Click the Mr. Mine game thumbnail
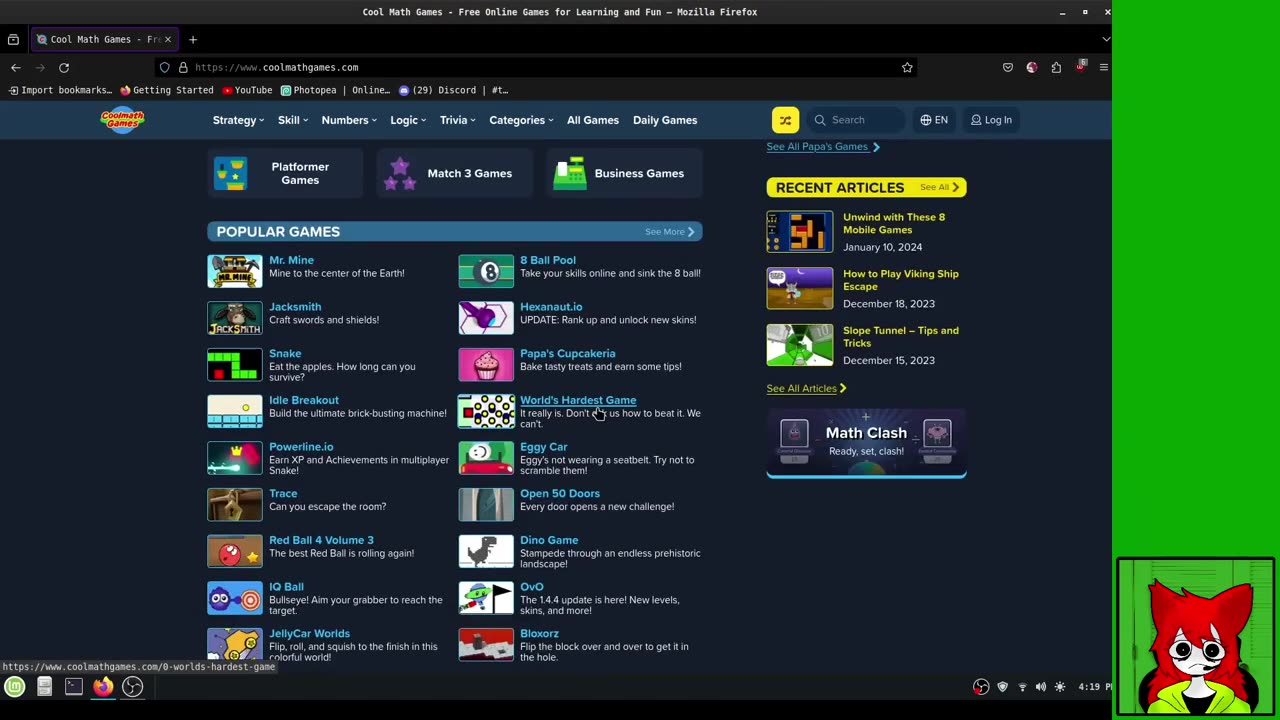The width and height of the screenshot is (1280, 720). pos(235,271)
